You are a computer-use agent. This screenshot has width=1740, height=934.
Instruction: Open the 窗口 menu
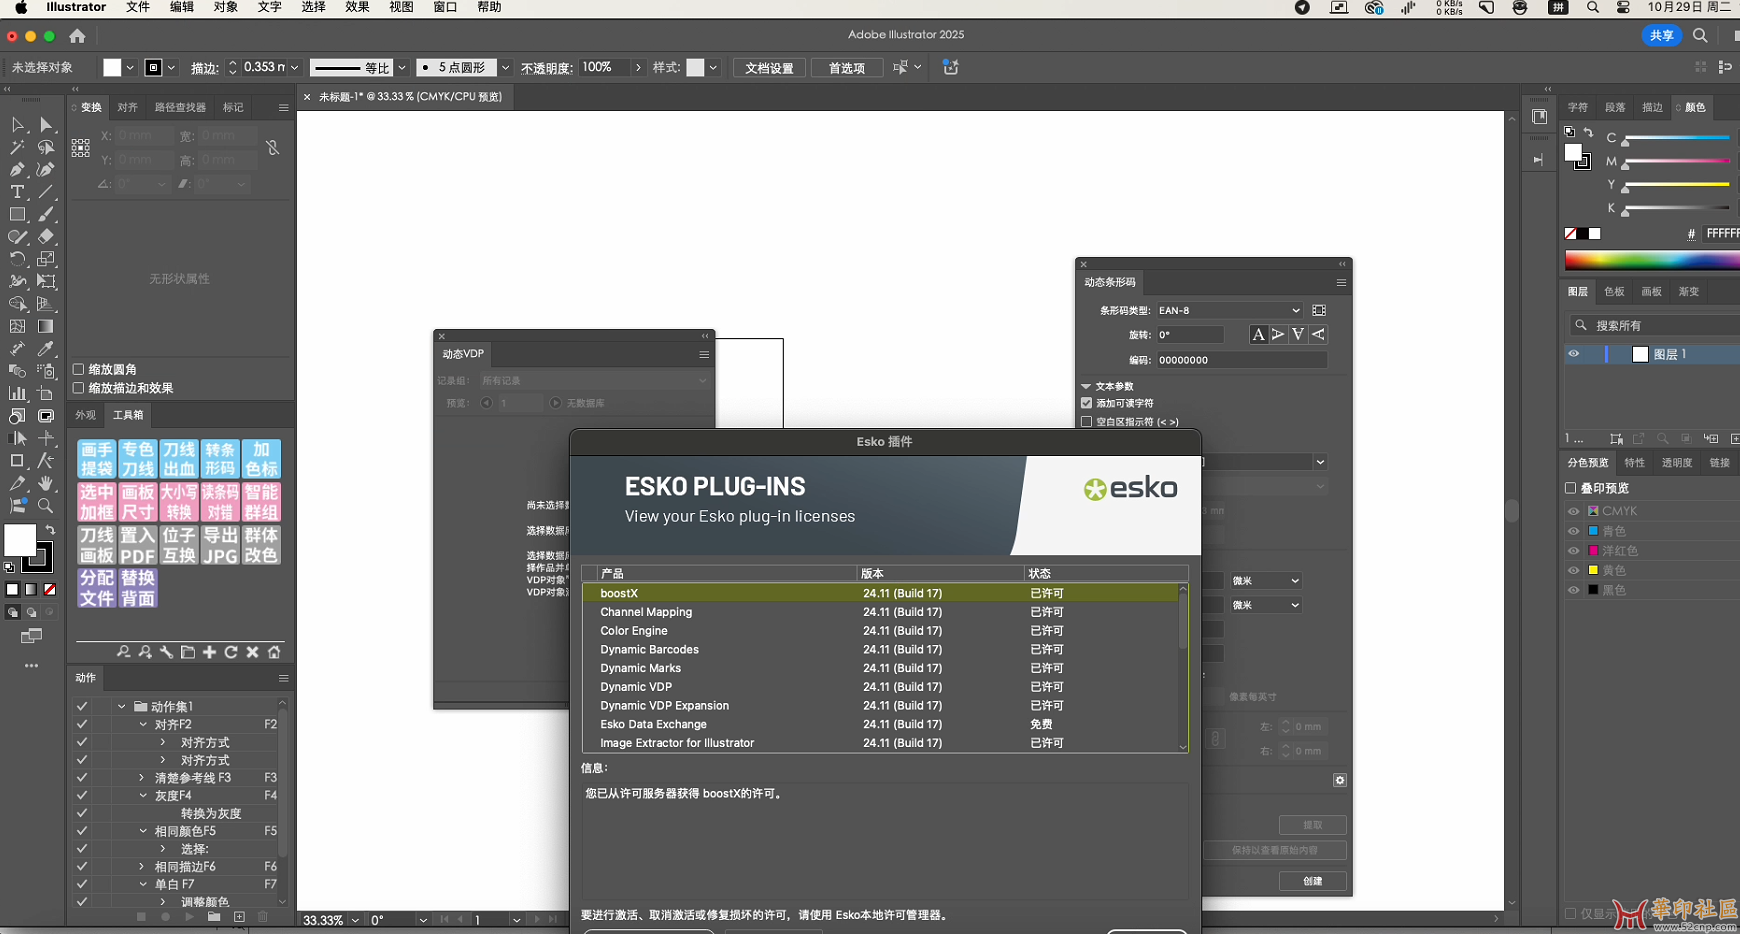445,8
